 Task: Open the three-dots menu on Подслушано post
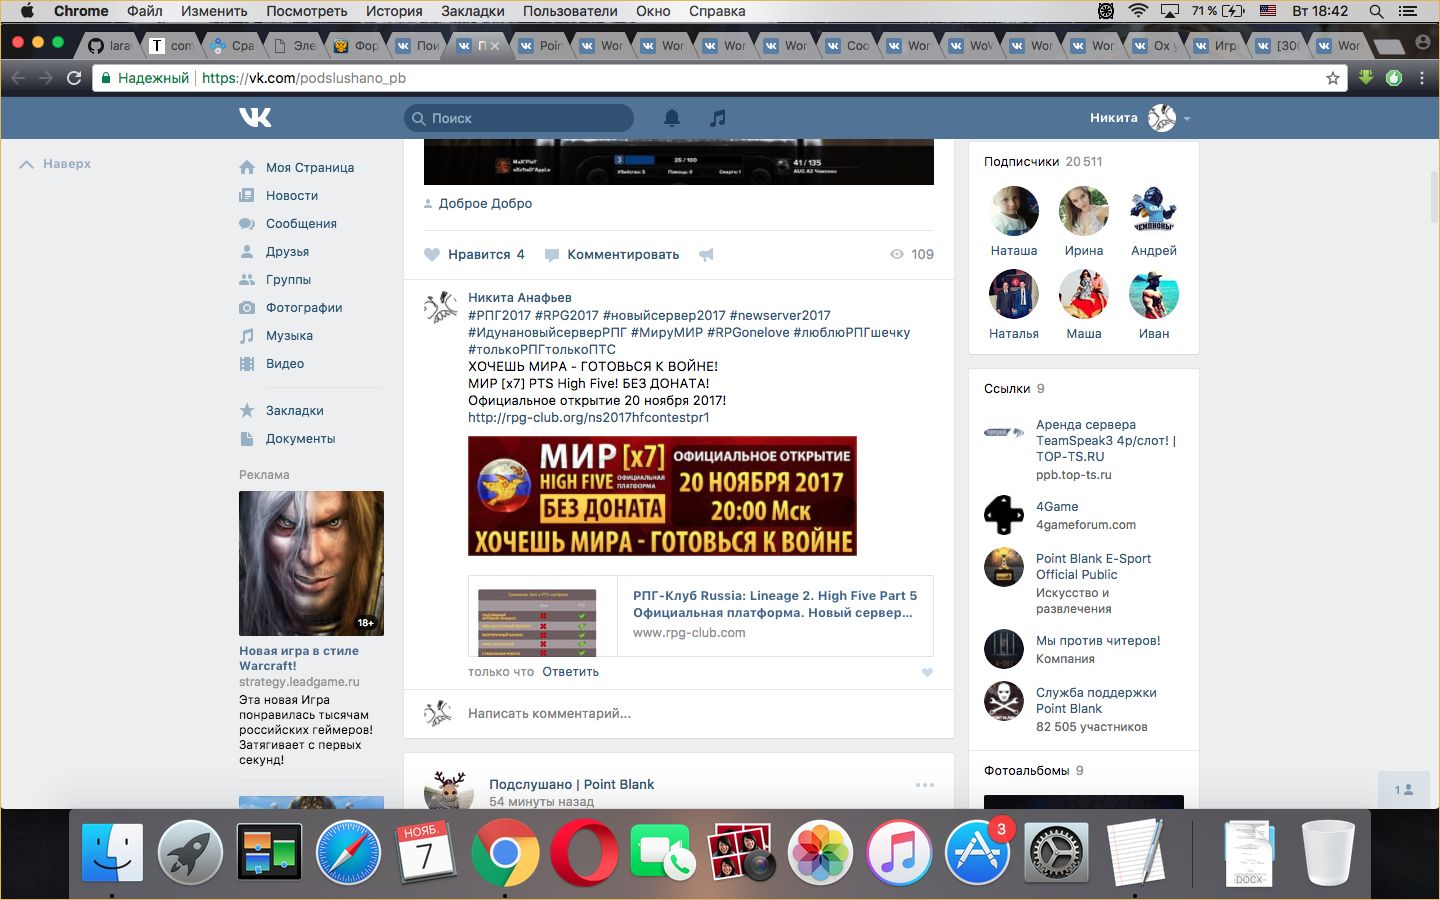point(925,785)
